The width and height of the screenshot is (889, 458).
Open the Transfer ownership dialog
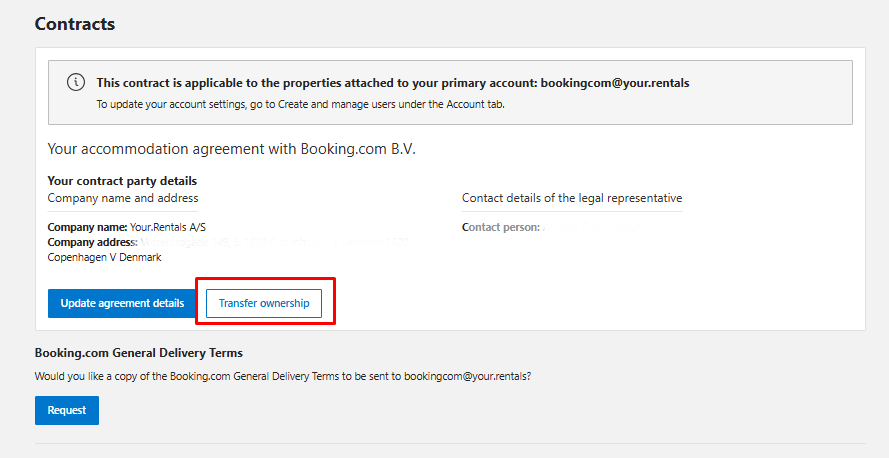[264, 303]
